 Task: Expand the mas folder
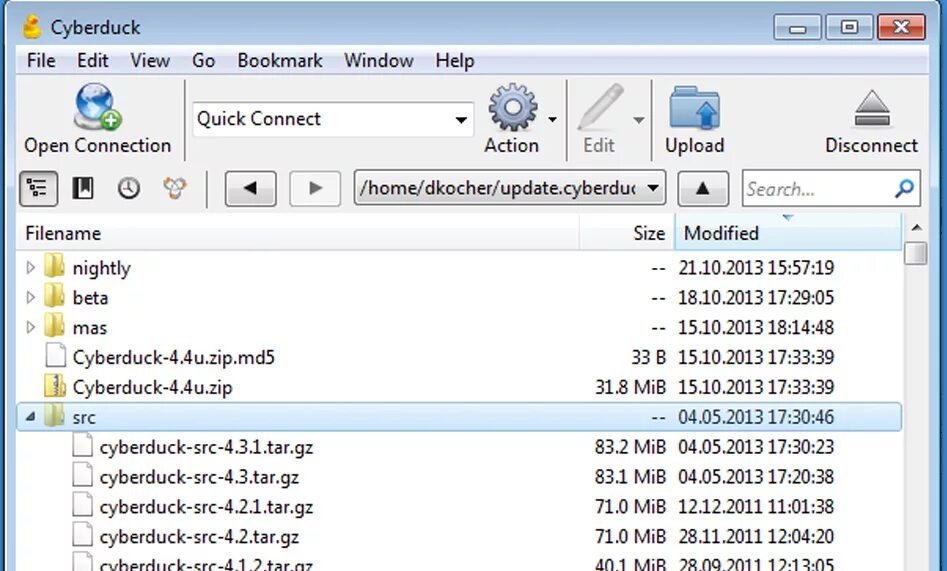pos(30,327)
